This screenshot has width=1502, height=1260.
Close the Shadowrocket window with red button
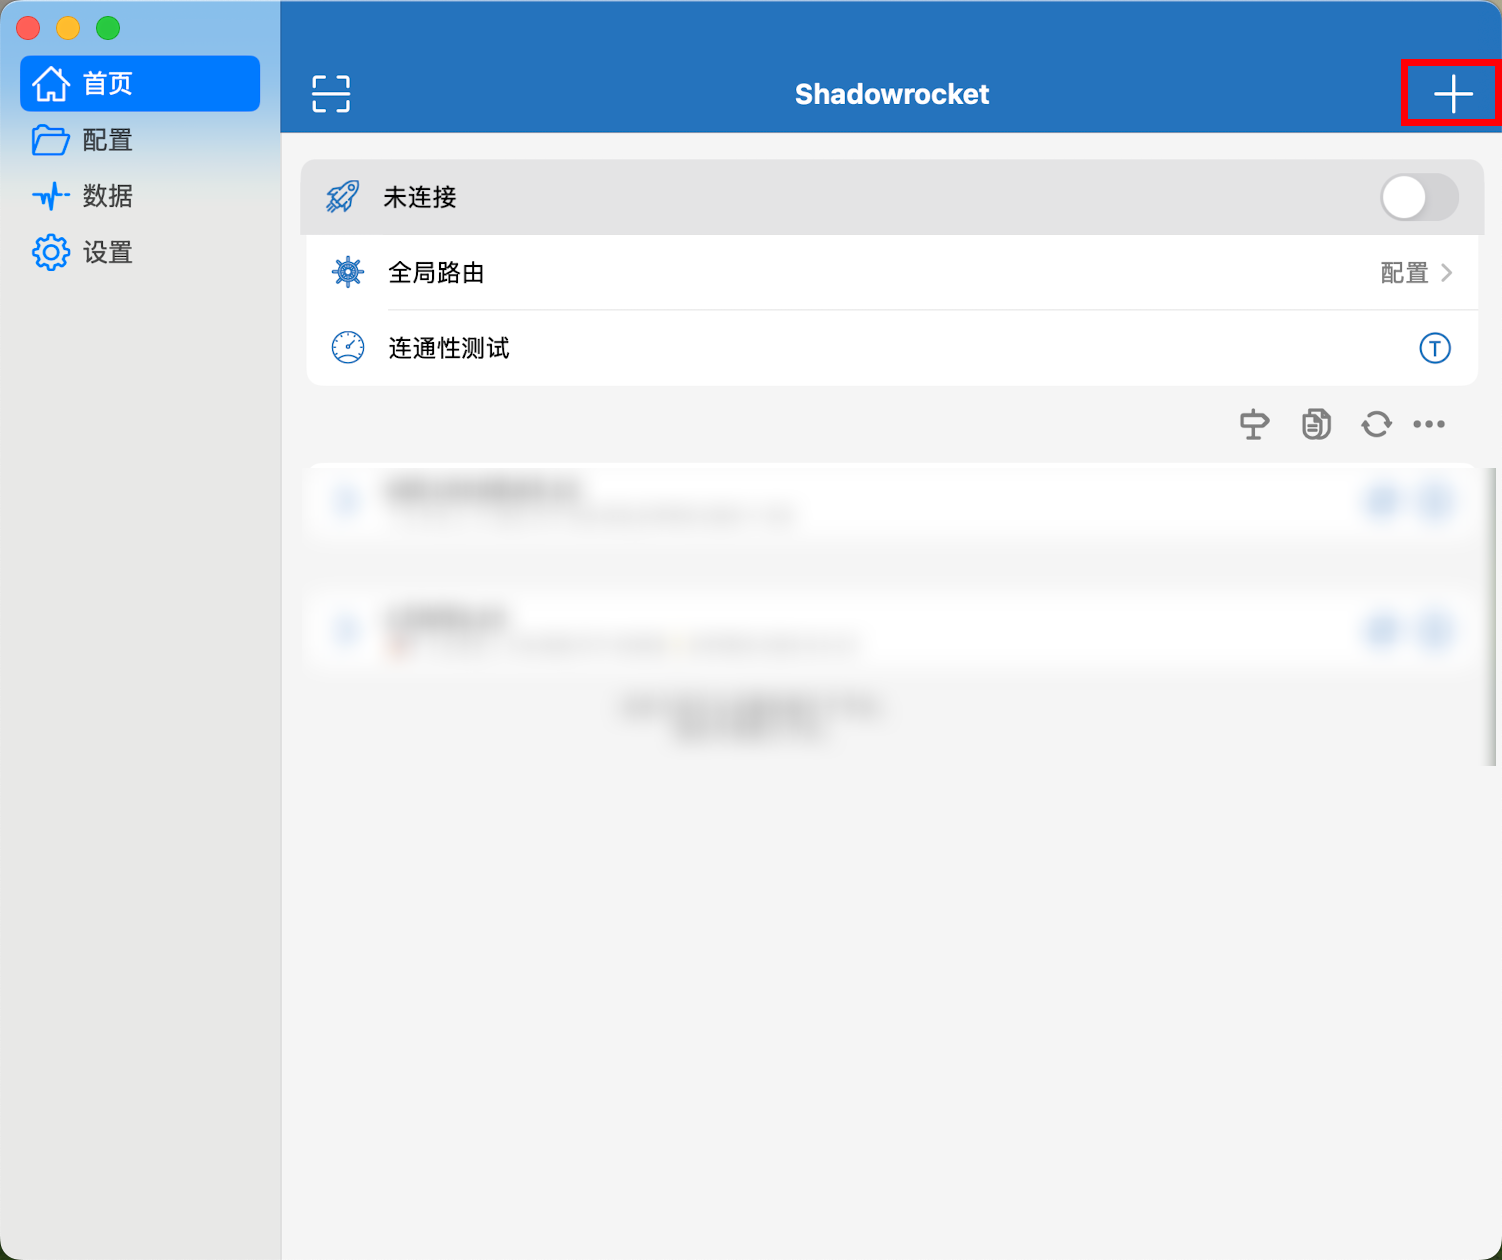(x=28, y=28)
